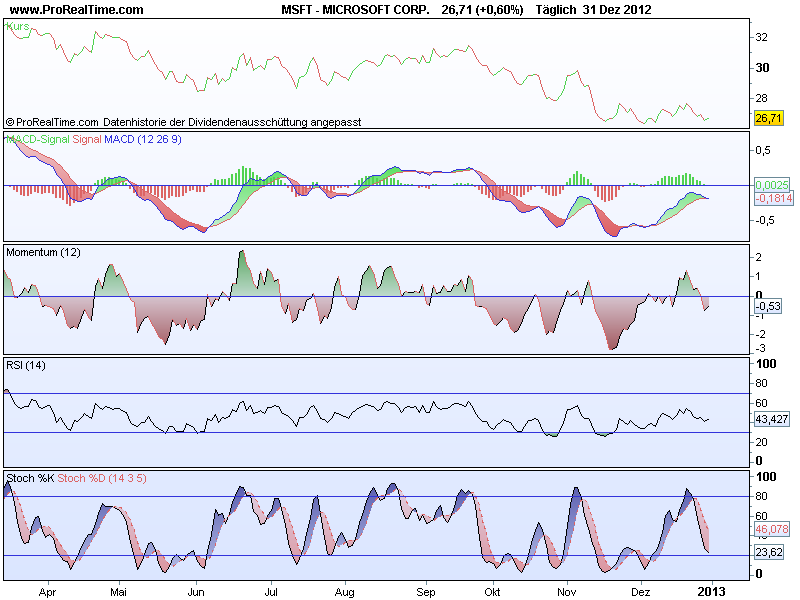This screenshot has height=600, width=800.
Task: Click the 32 price axis label
Action: 762,37
